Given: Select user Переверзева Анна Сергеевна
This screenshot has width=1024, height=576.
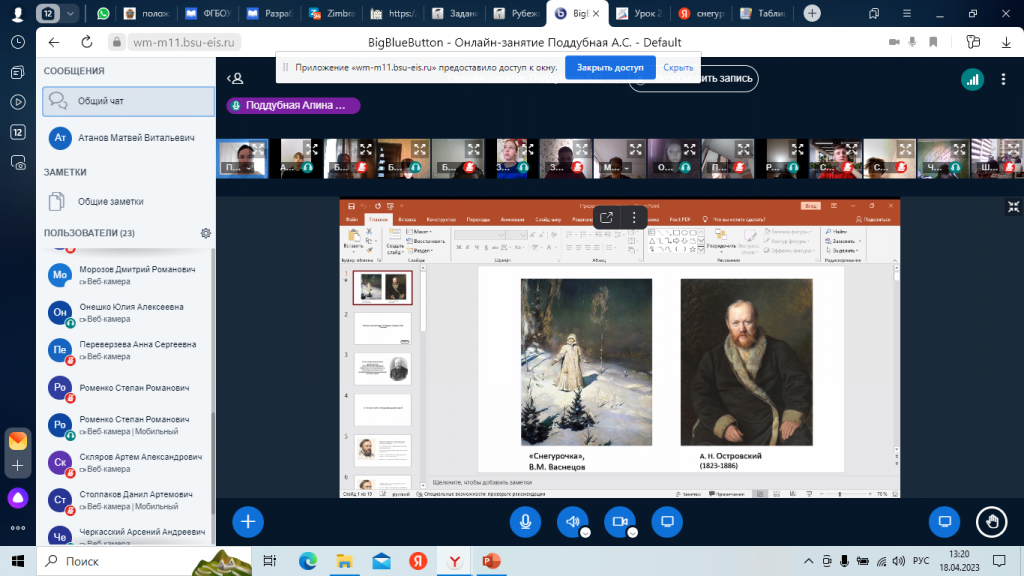Looking at the screenshot, I should click(129, 350).
